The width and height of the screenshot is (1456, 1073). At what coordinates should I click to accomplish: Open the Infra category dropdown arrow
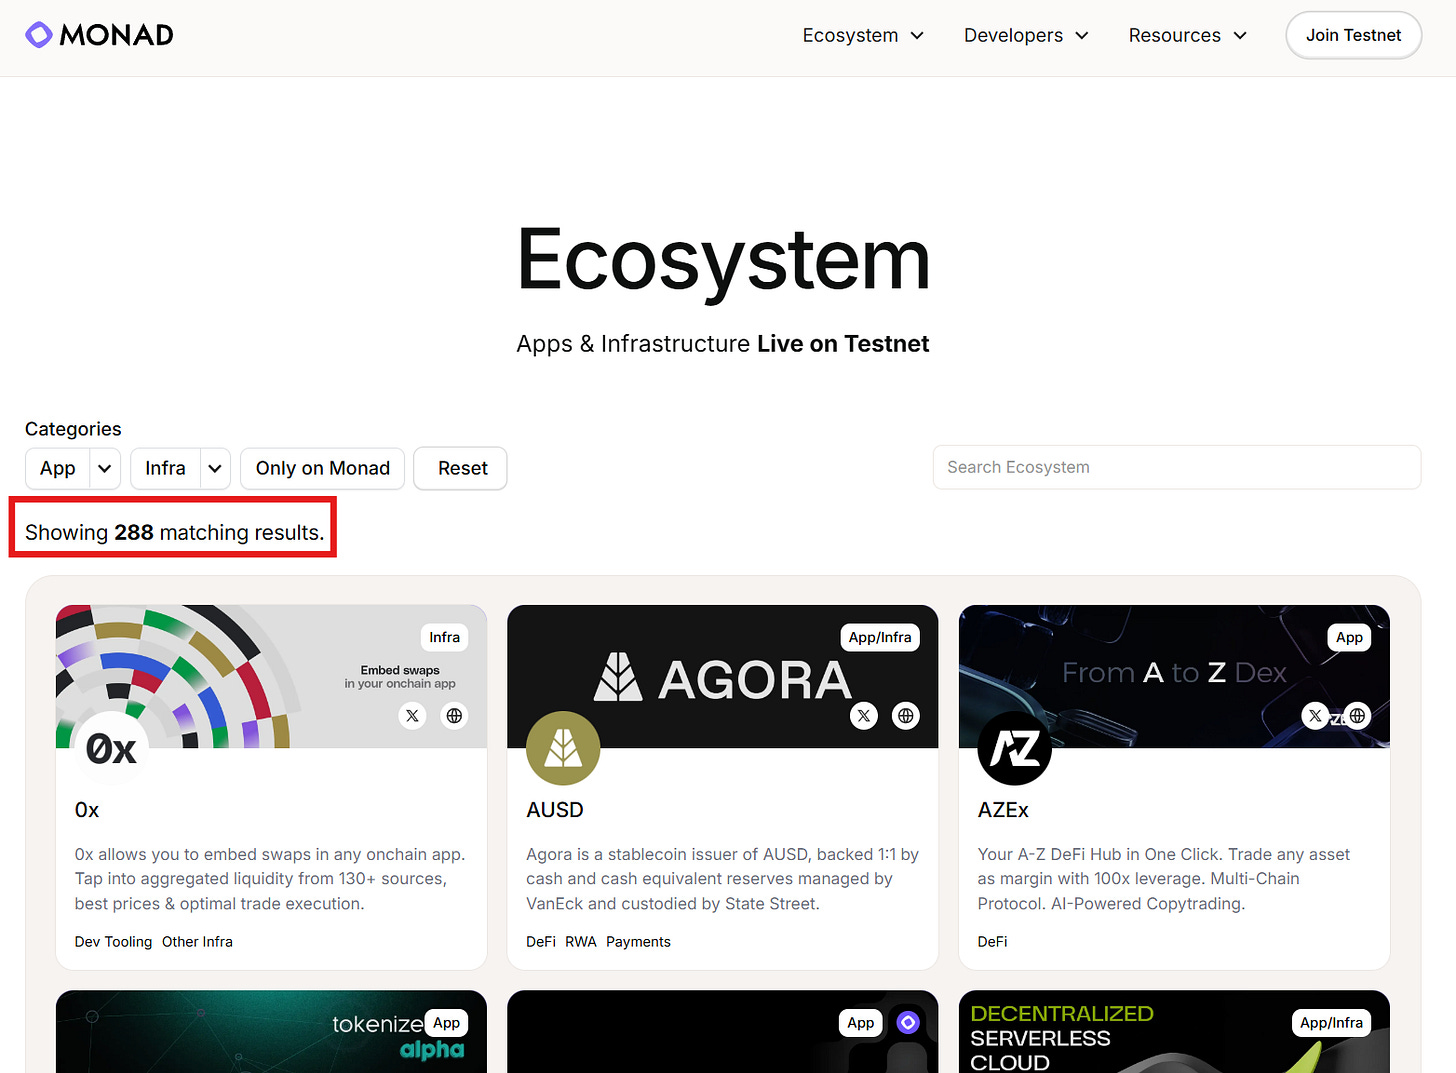point(215,468)
